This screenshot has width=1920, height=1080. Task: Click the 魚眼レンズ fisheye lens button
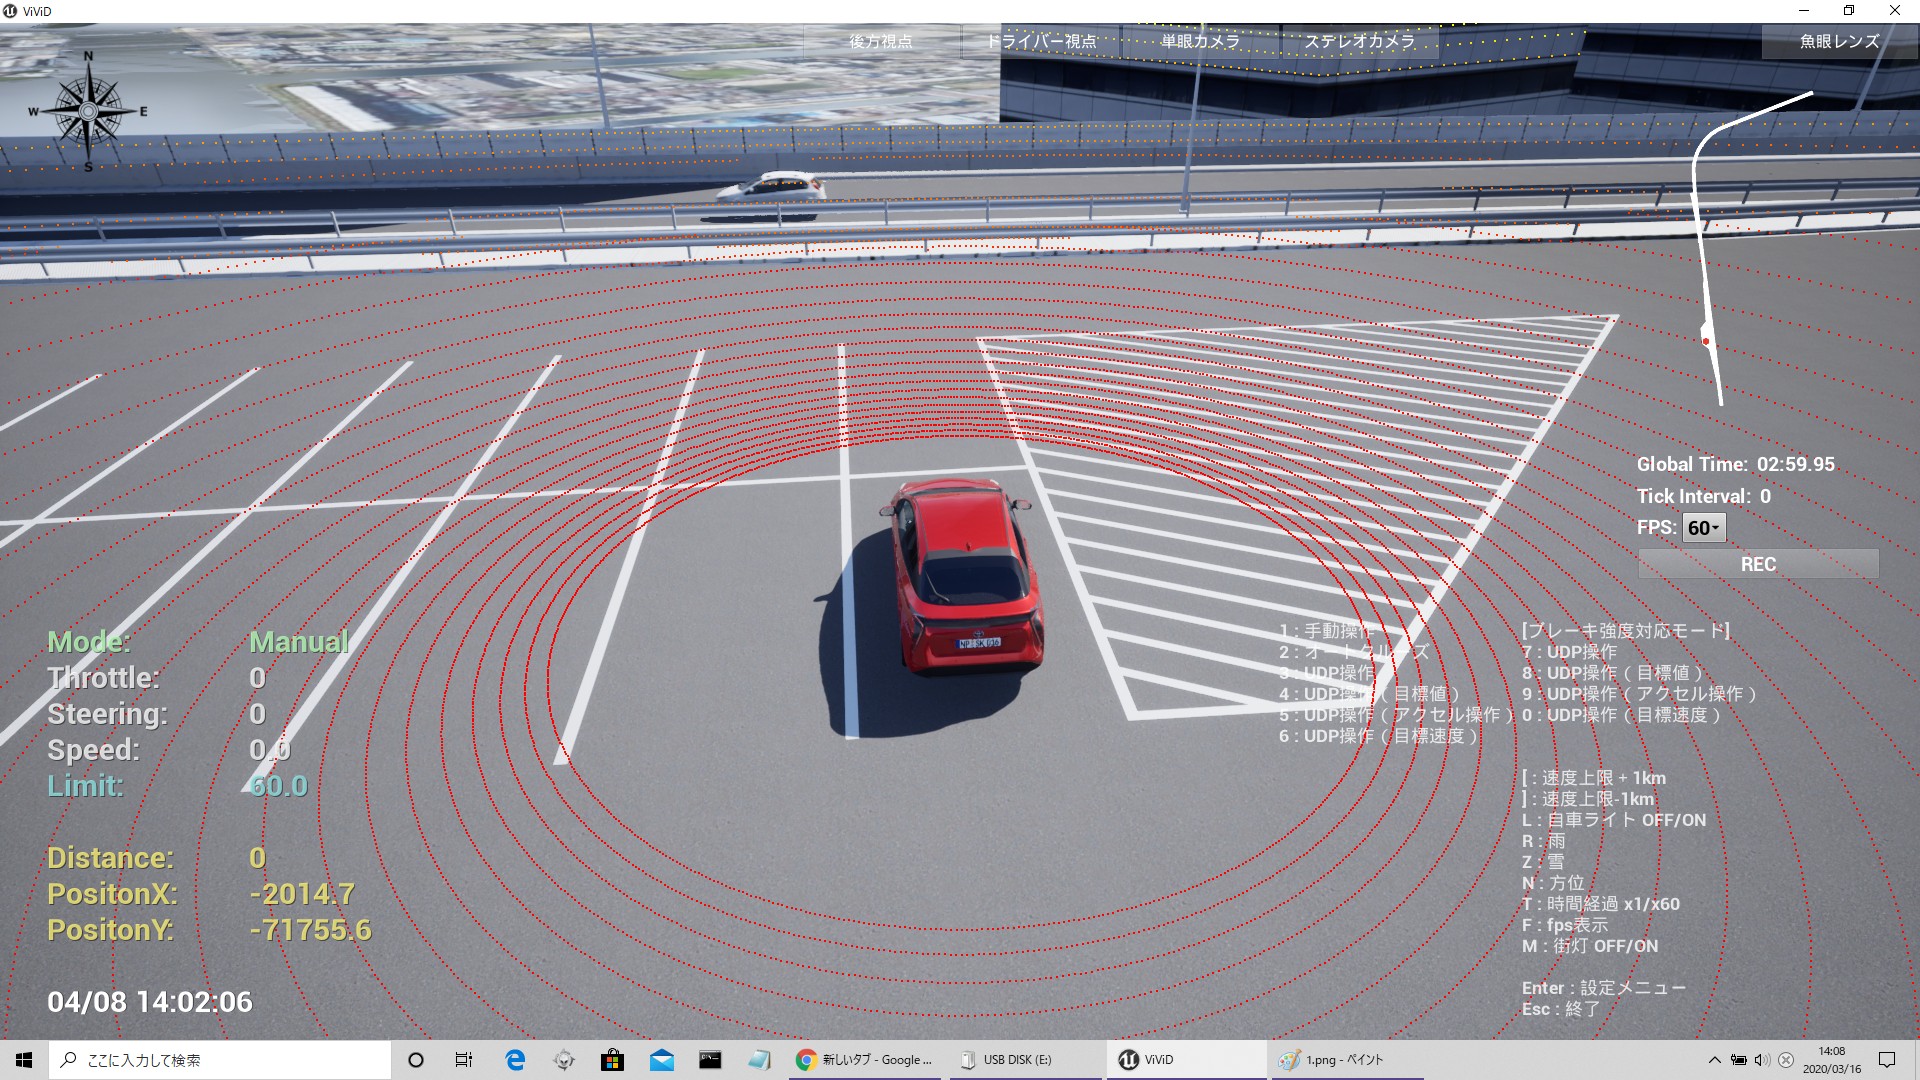tap(1840, 41)
